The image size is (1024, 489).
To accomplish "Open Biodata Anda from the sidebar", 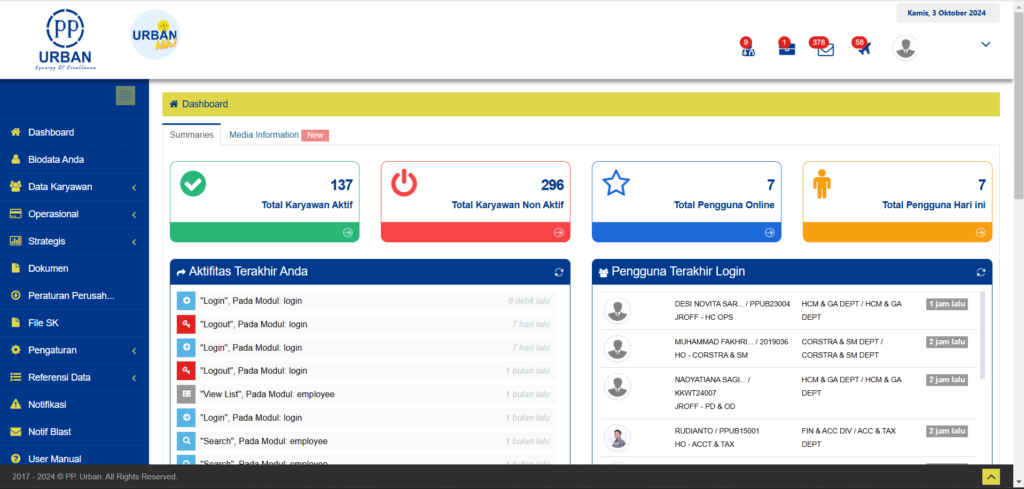I will click(56, 159).
